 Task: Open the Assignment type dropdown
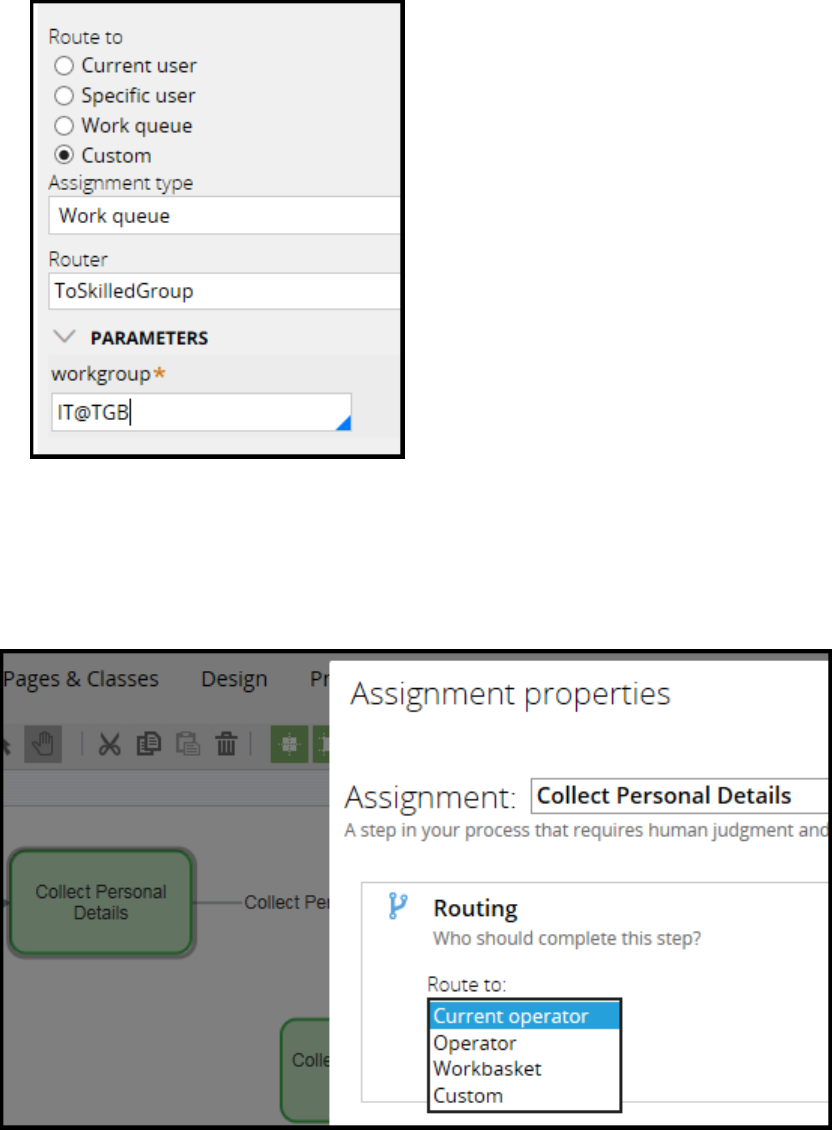tap(225, 216)
